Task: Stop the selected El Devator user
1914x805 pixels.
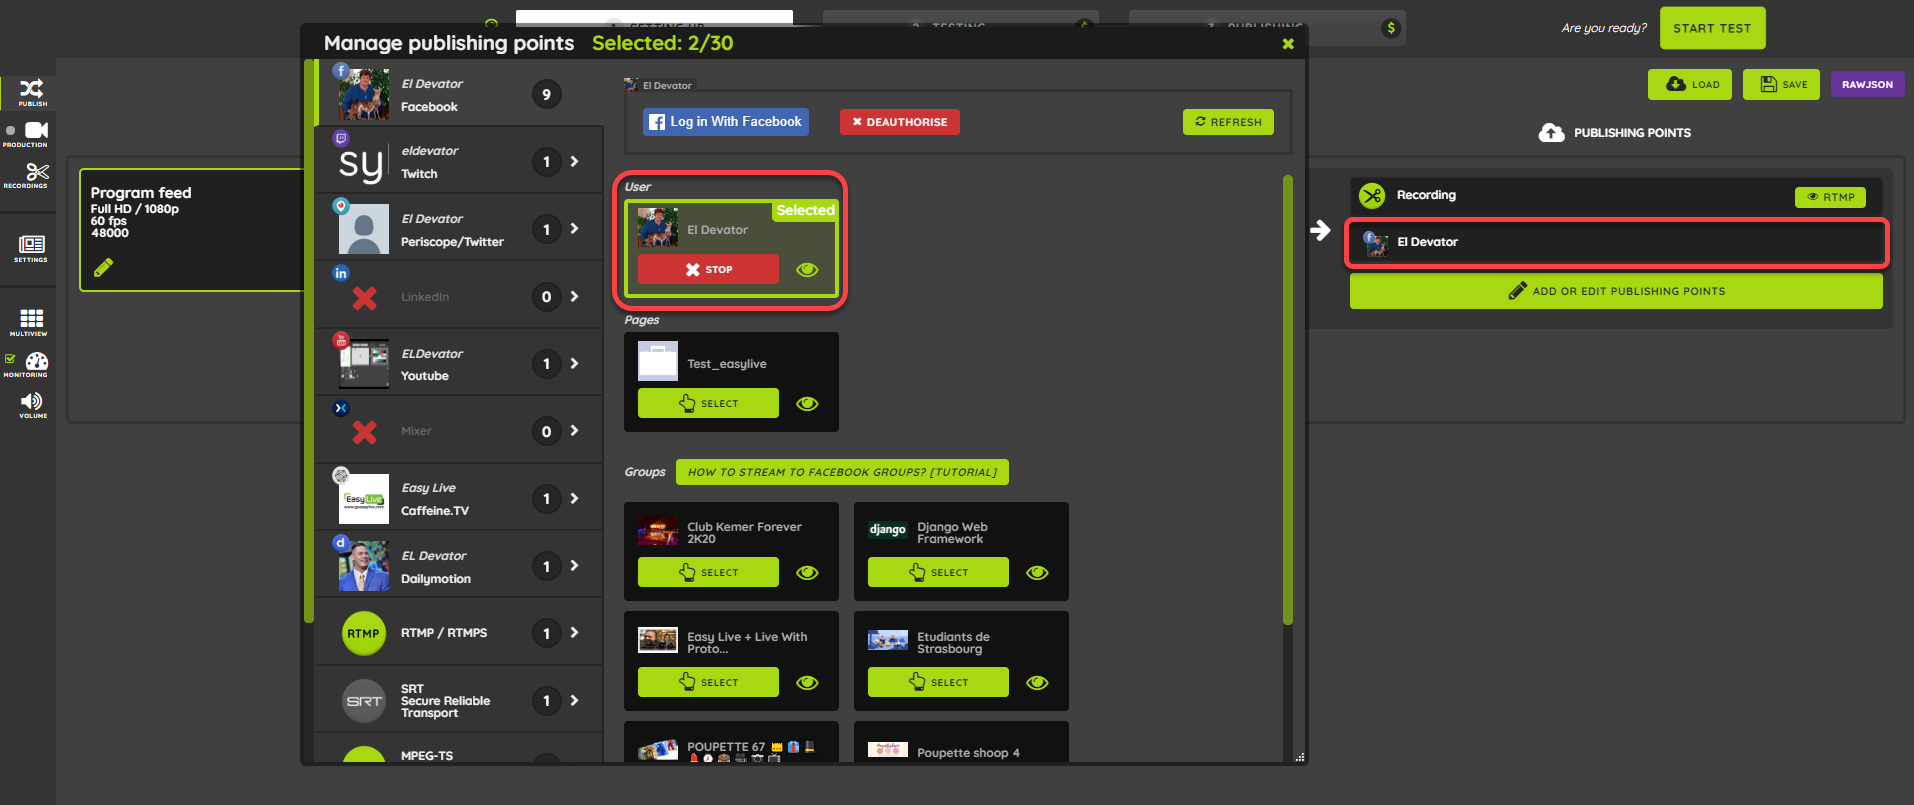Action: (708, 269)
